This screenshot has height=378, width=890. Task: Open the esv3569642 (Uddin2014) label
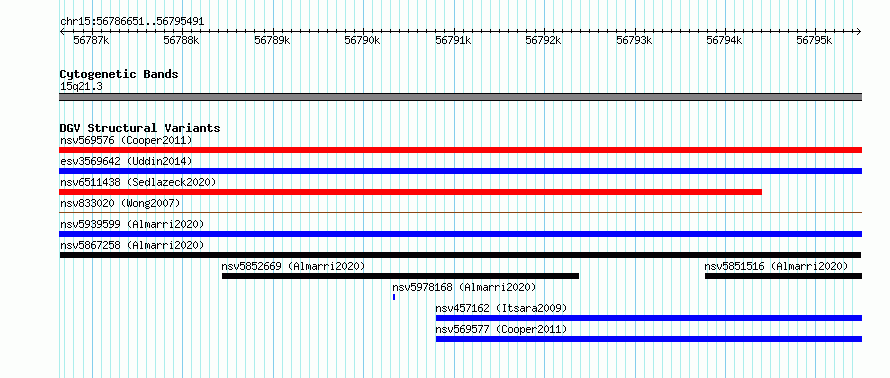[x=127, y=161]
